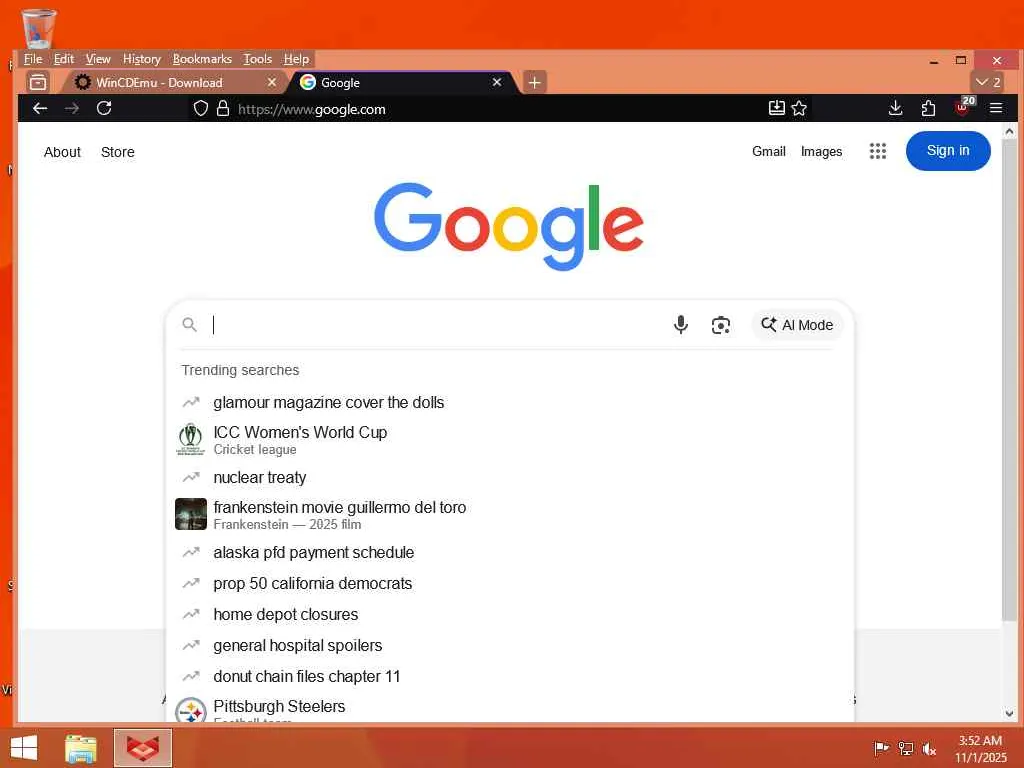
Task: Open the Edit menu
Action: [64, 59]
